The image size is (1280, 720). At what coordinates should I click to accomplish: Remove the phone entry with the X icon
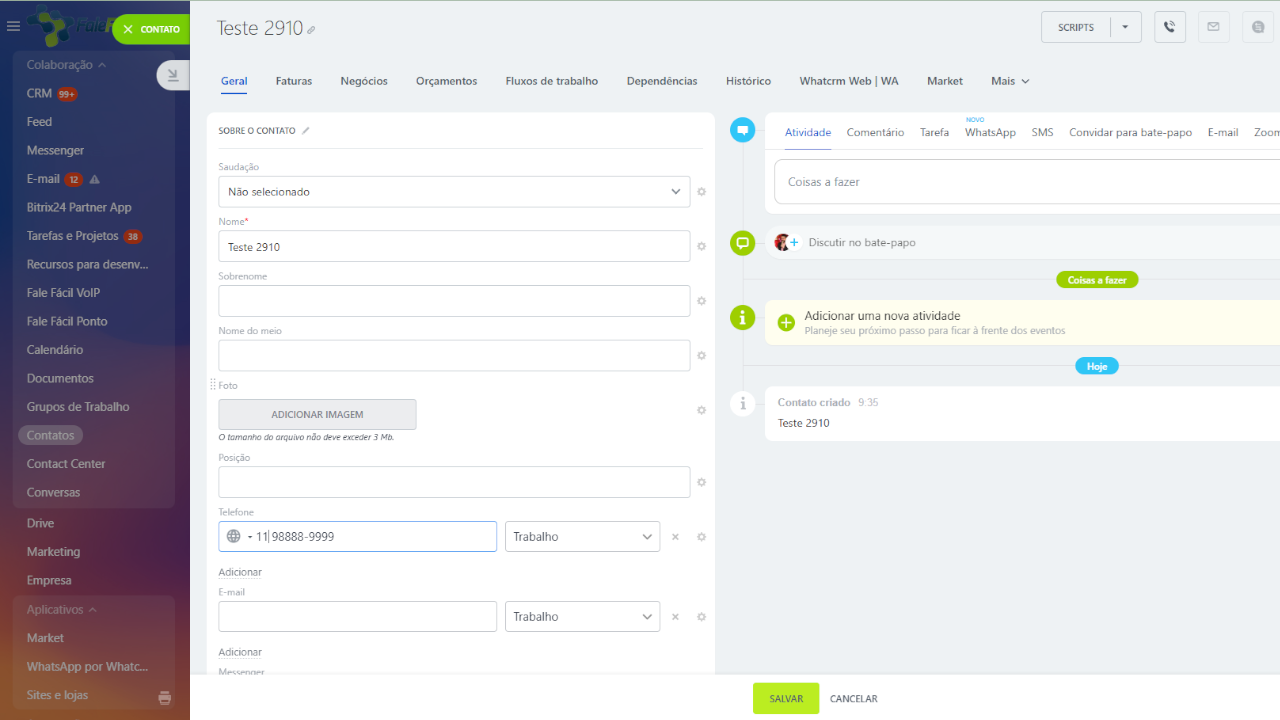[x=675, y=537]
